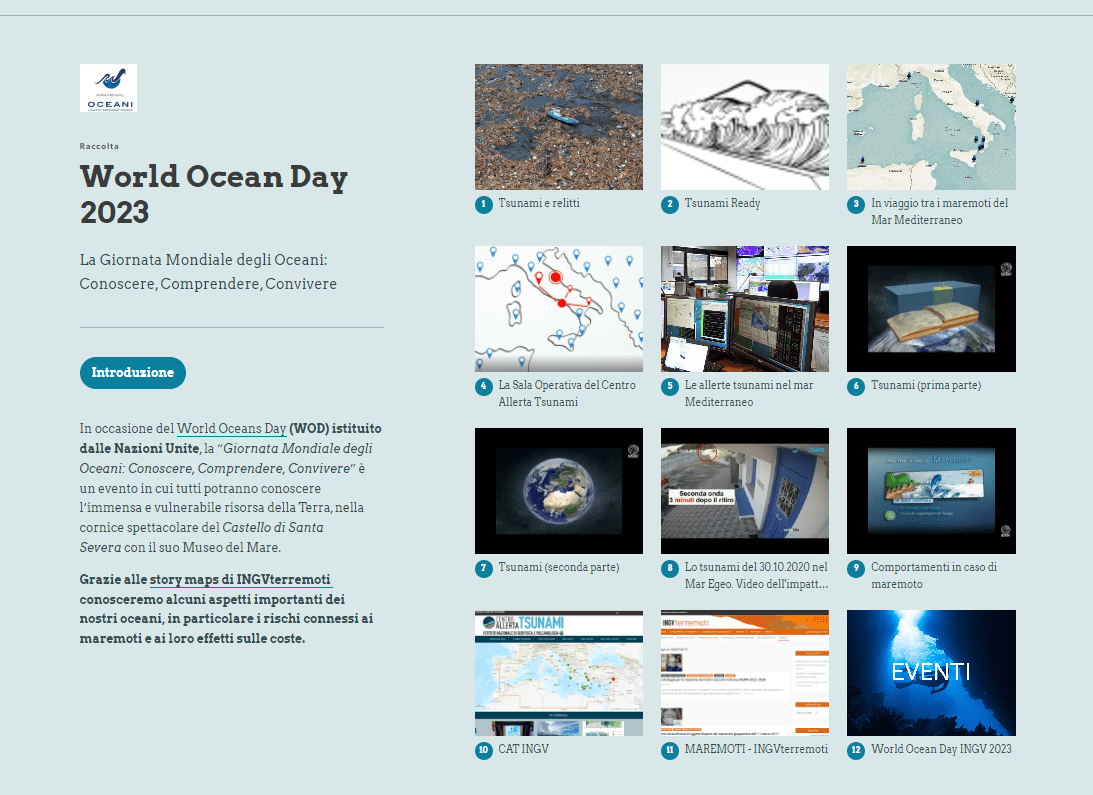Click the Oceani logo icon

(108, 88)
